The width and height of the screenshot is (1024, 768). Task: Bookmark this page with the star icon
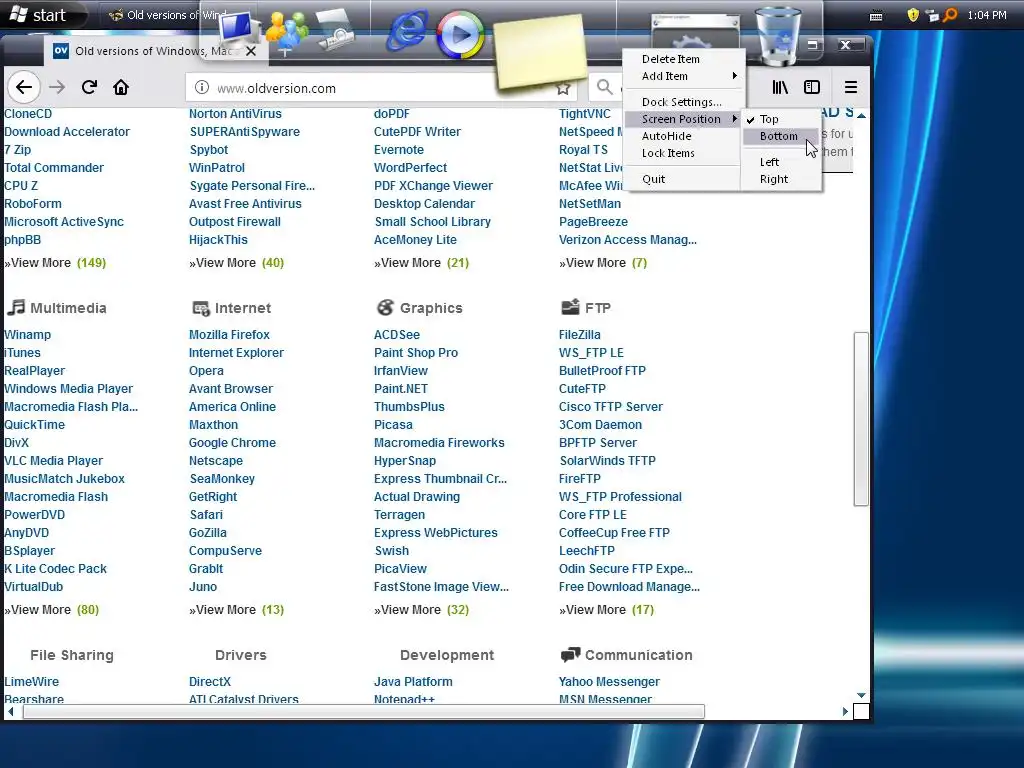pos(563,89)
